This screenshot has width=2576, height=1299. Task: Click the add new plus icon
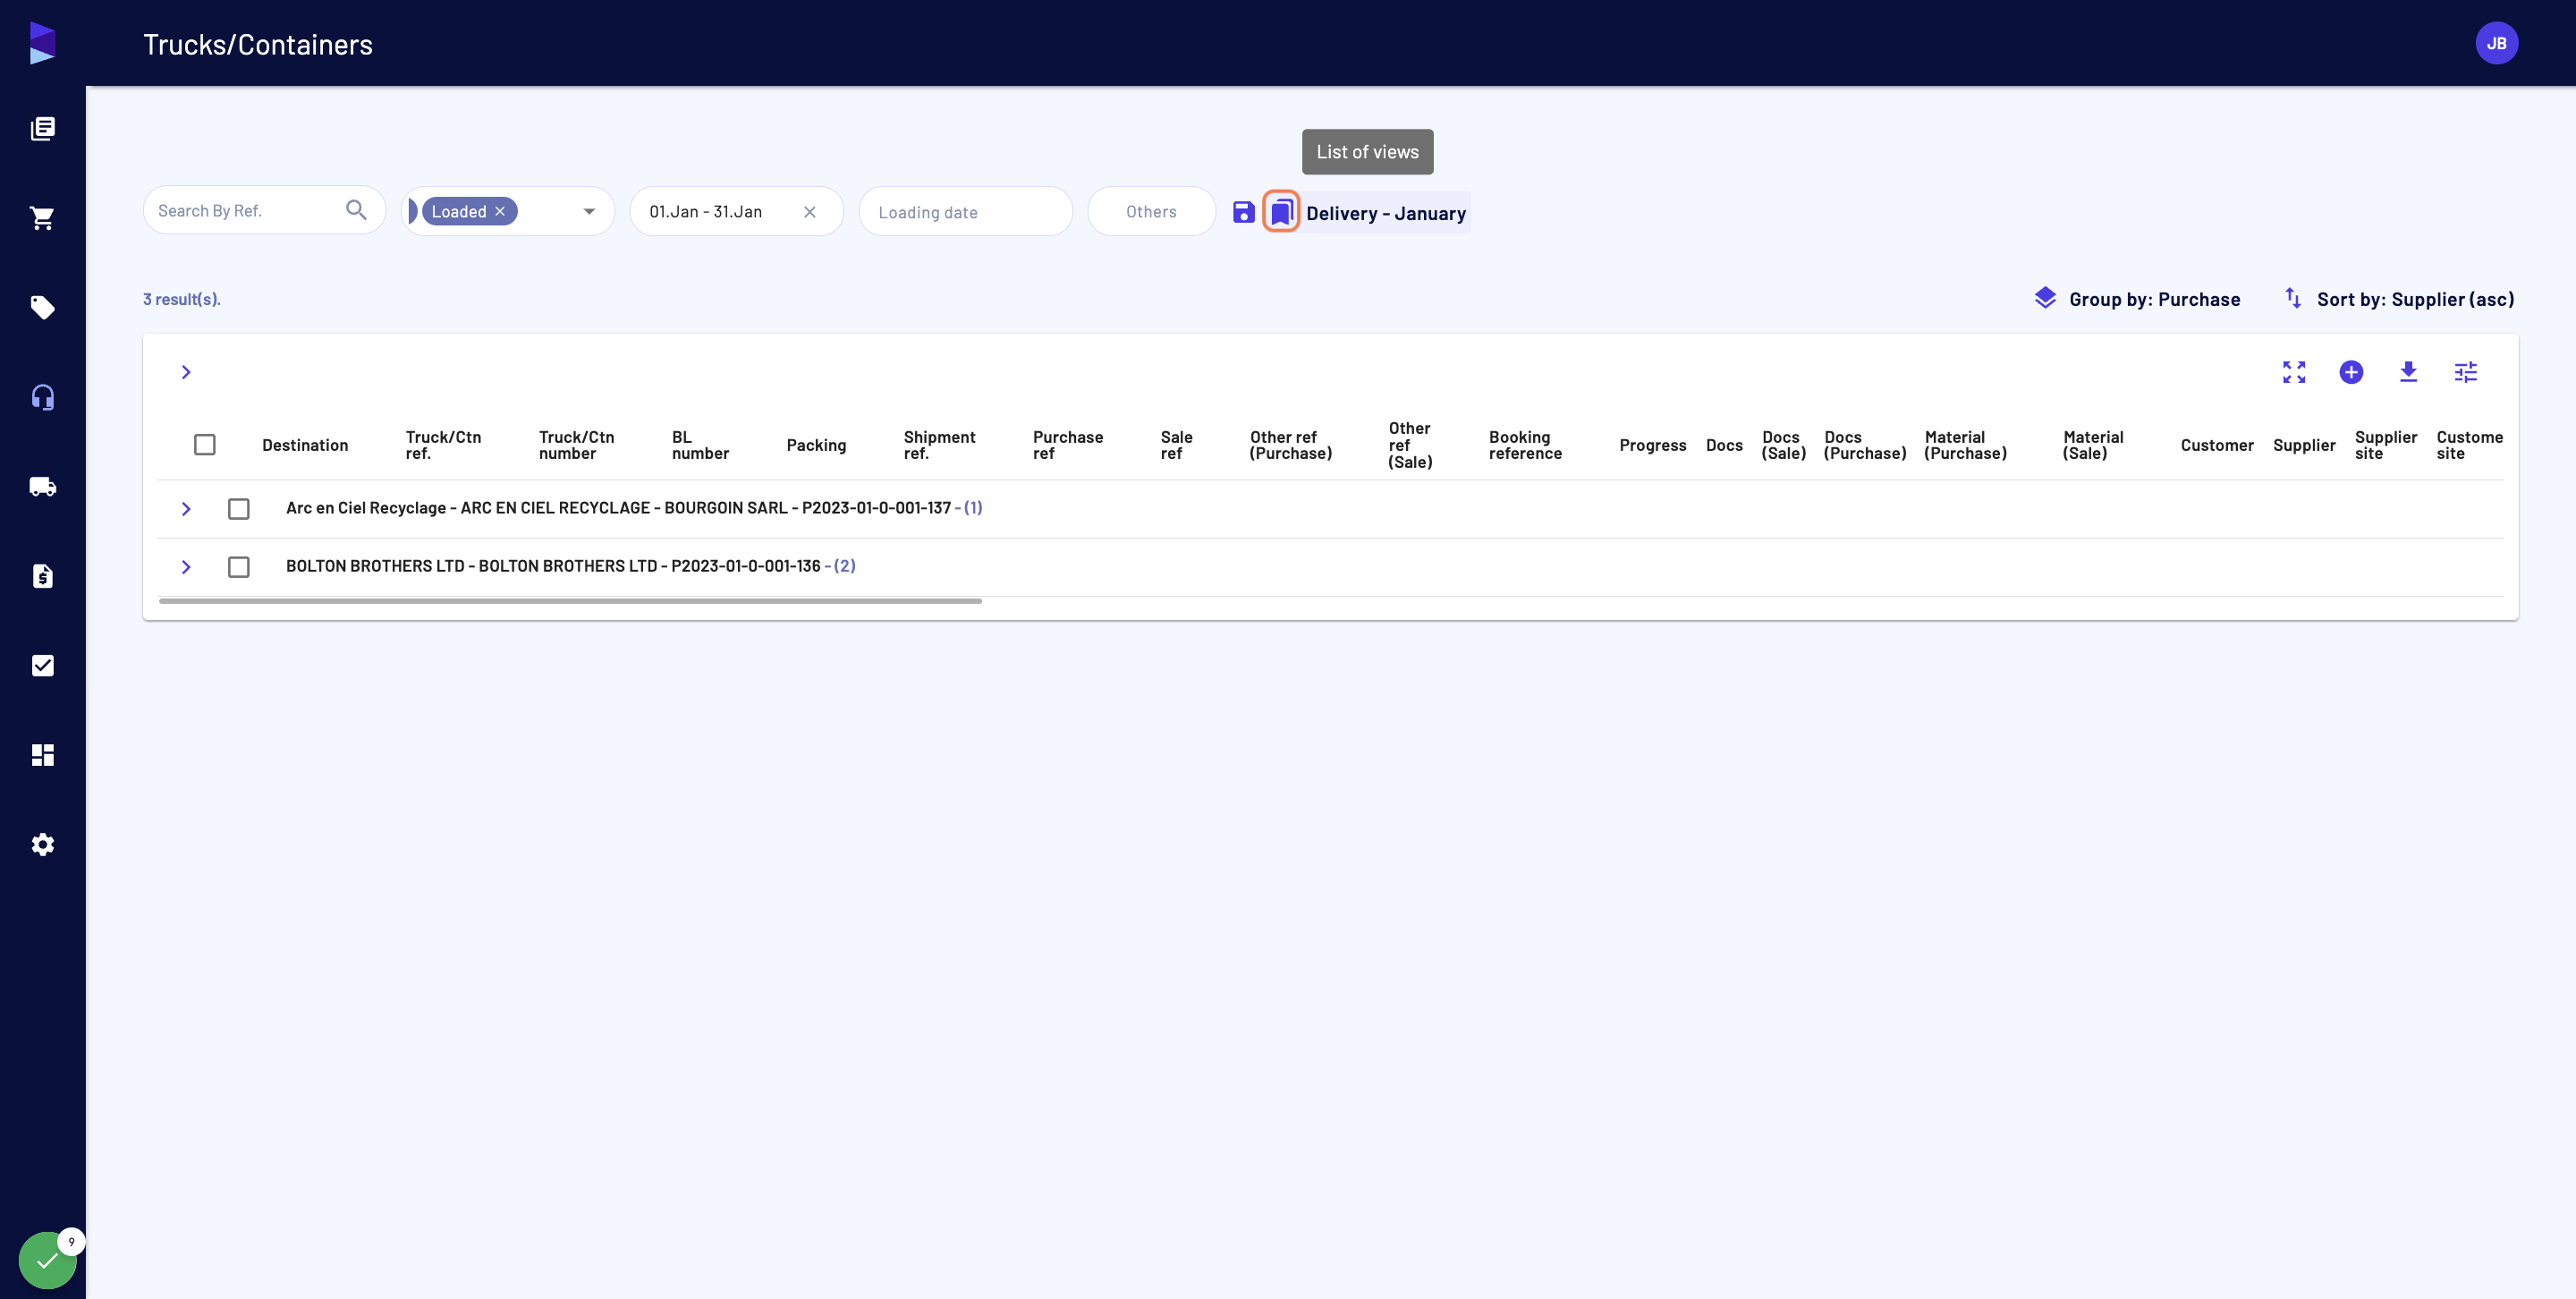click(2351, 372)
